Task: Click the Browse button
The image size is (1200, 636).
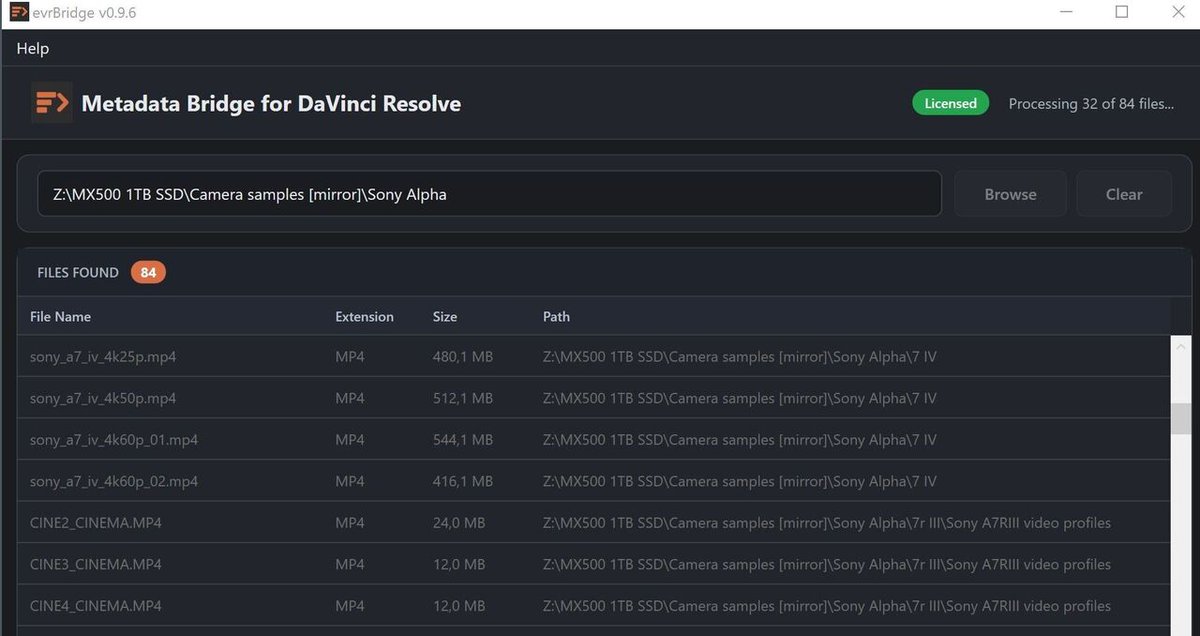Action: 1010,194
